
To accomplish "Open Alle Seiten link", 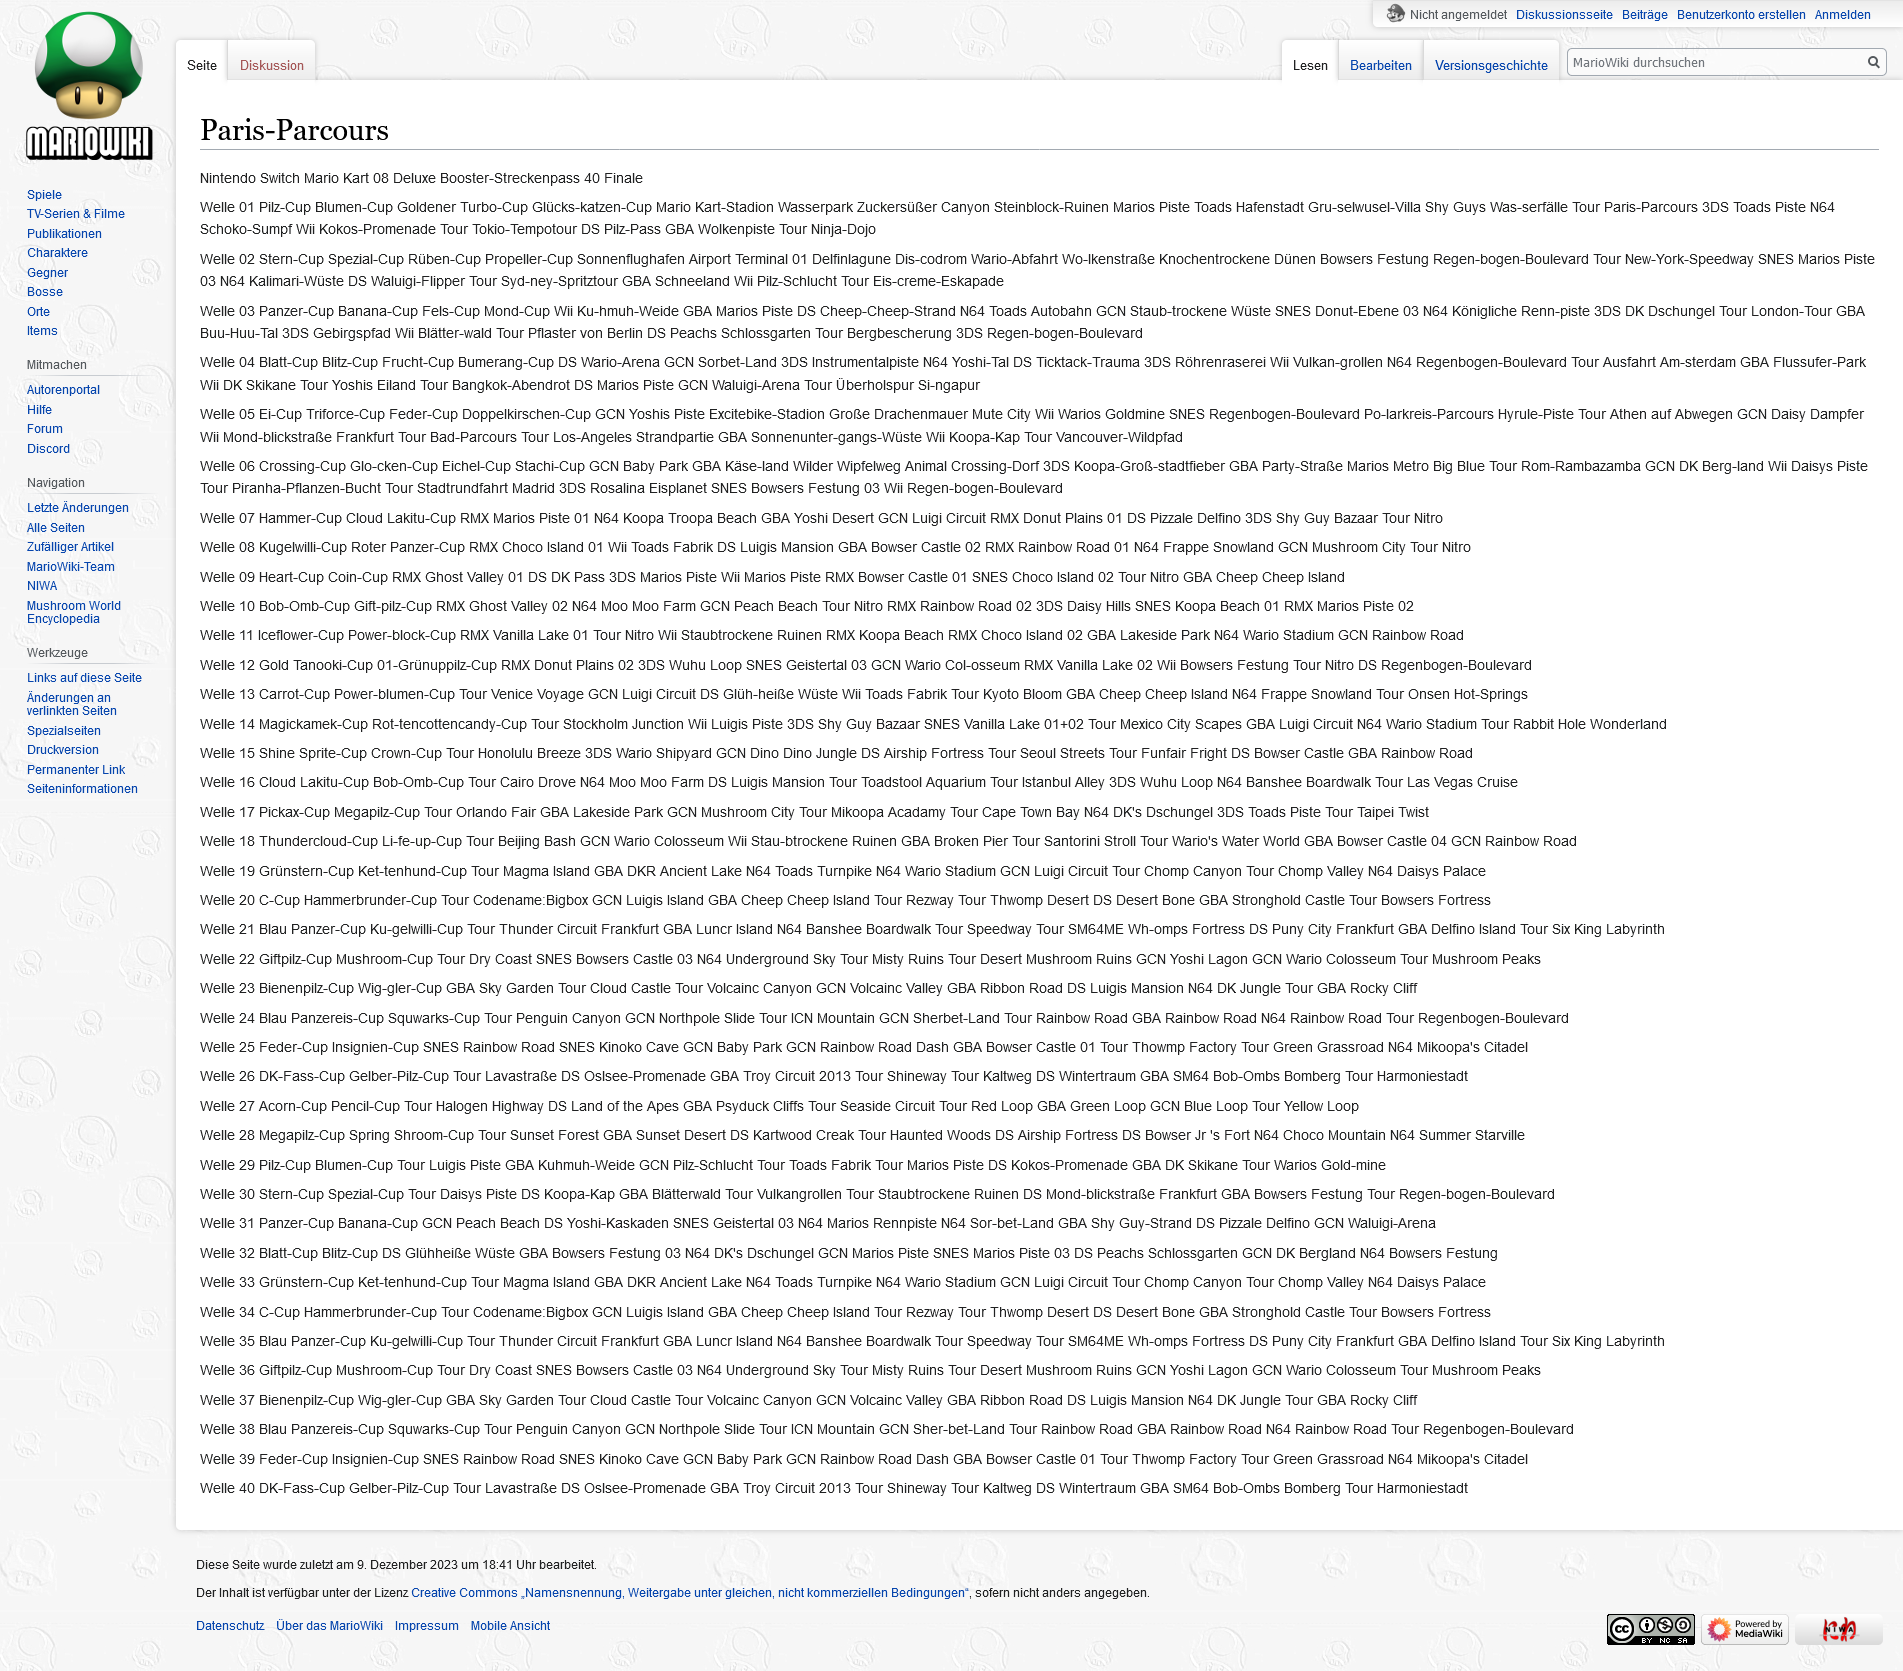I will (x=56, y=528).
